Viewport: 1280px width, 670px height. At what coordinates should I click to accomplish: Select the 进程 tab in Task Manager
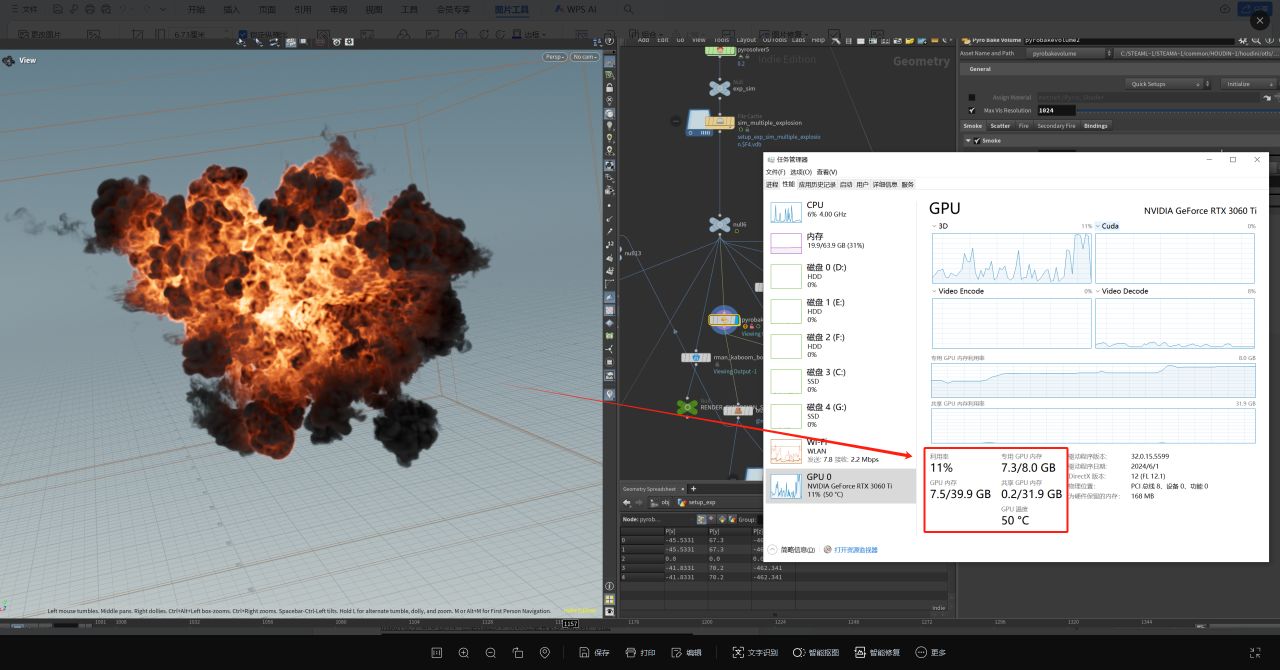click(x=772, y=185)
